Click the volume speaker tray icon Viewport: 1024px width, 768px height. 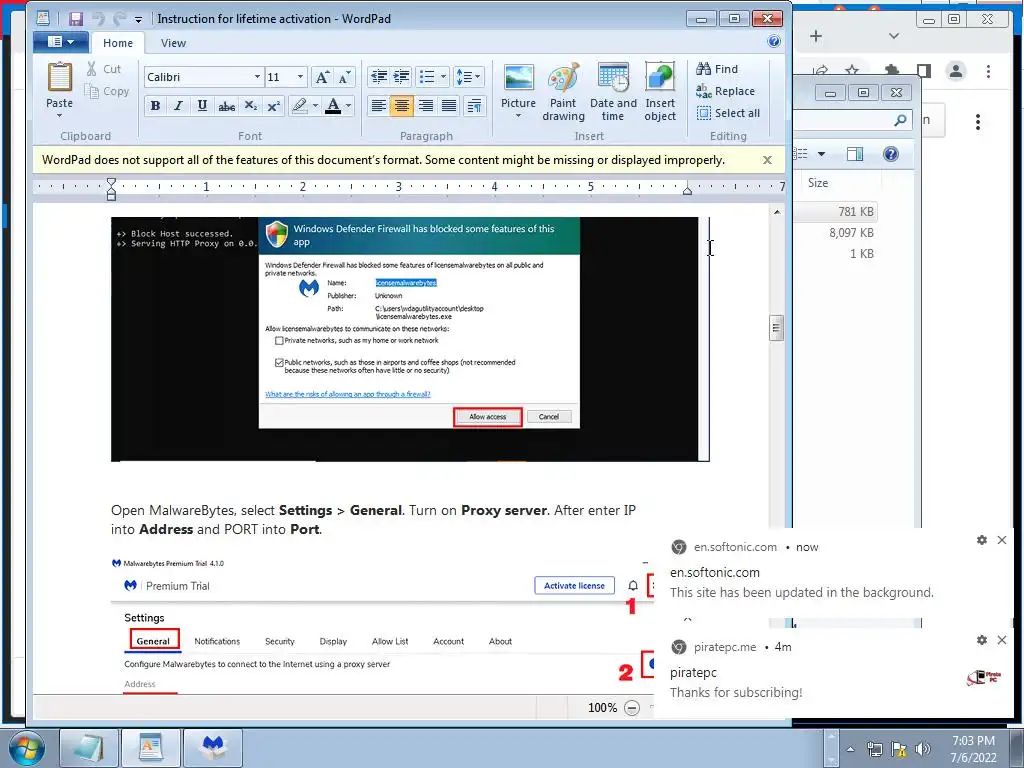point(922,749)
